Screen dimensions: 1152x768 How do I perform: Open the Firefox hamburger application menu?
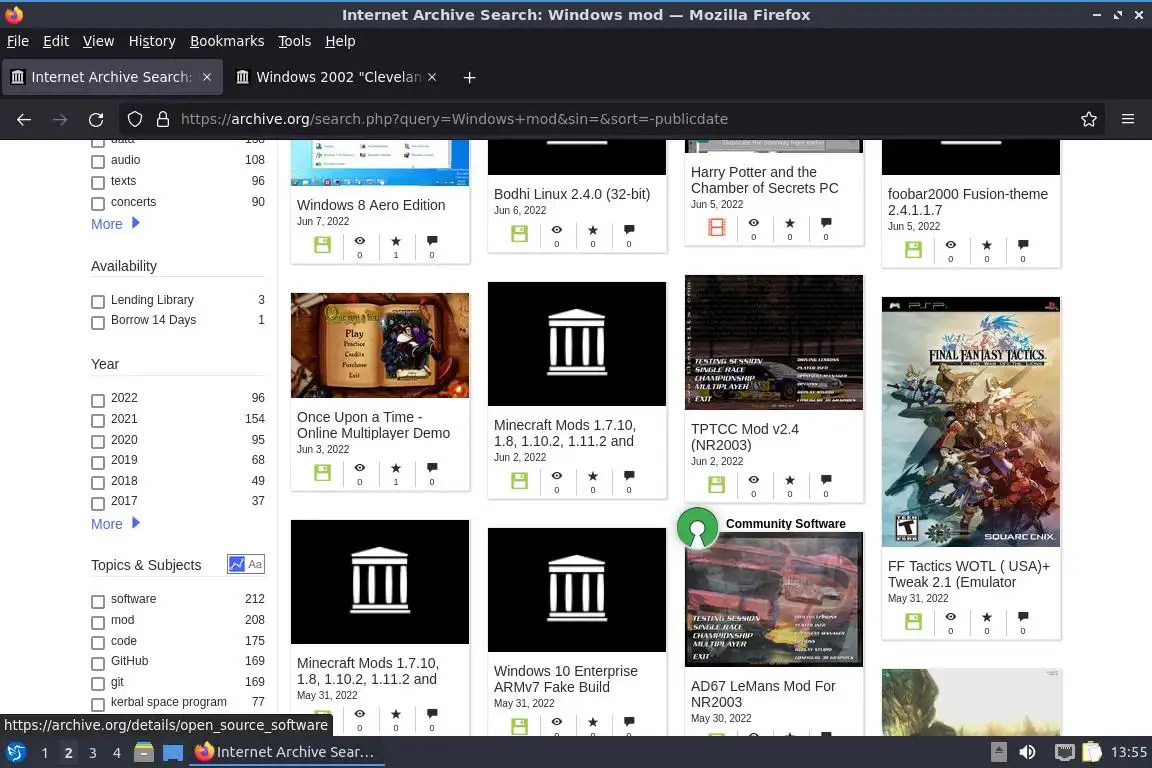pyautogui.click(x=1128, y=119)
